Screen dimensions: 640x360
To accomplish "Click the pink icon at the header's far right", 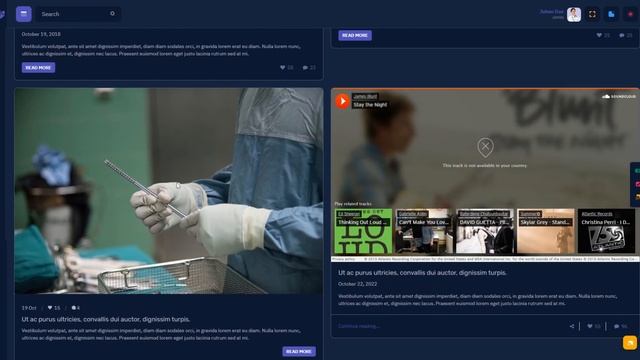I will [631, 14].
